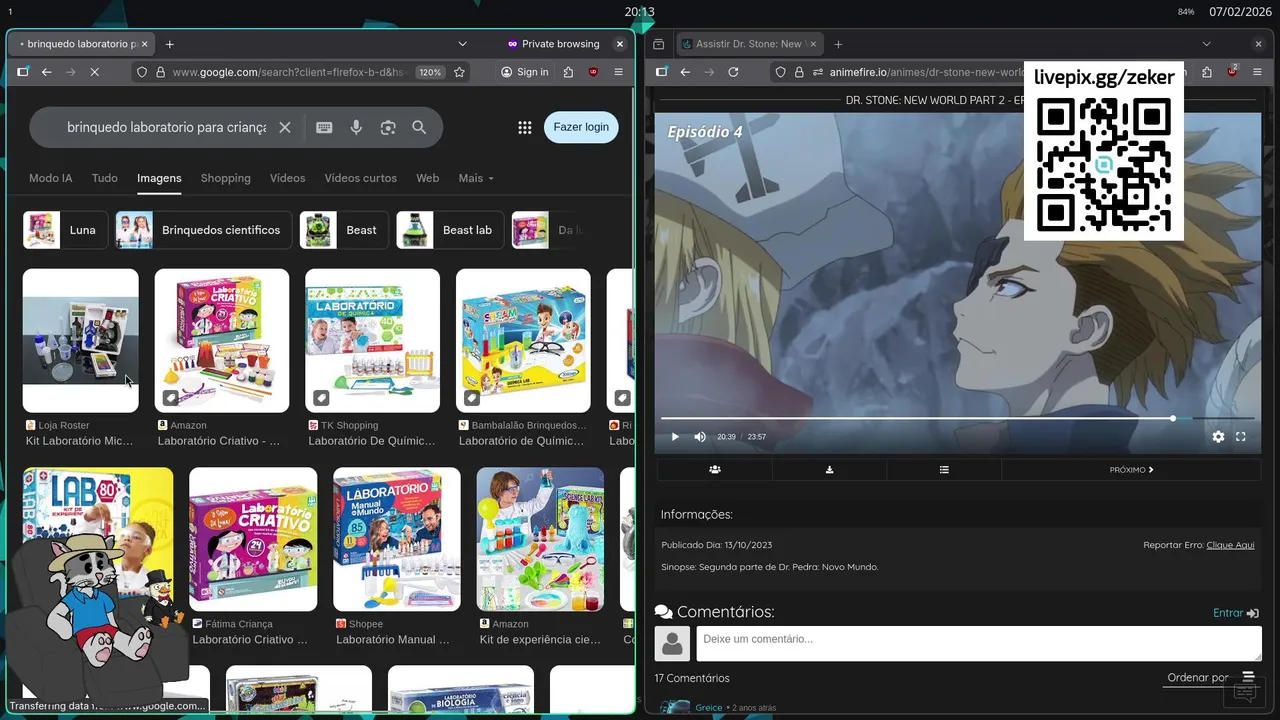This screenshot has width=1280, height=720.
Task: Select the brinquedo laboratorio browser tab
Action: click(x=80, y=44)
